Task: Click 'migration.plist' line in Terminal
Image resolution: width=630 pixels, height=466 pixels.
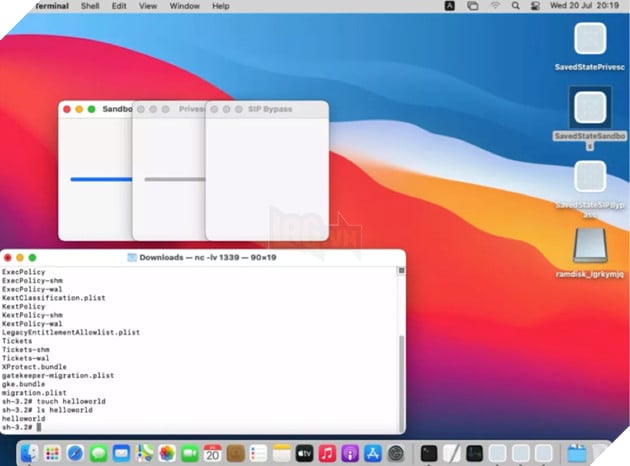Action: pos(34,393)
